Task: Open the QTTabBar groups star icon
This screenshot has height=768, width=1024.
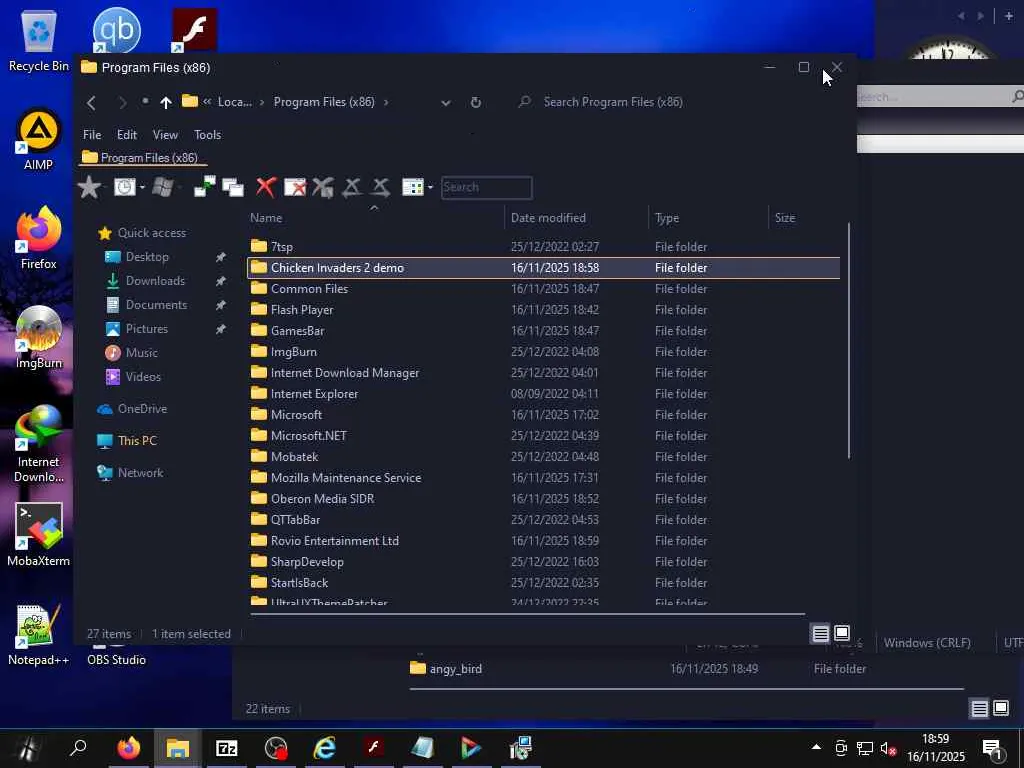Action: click(89, 187)
